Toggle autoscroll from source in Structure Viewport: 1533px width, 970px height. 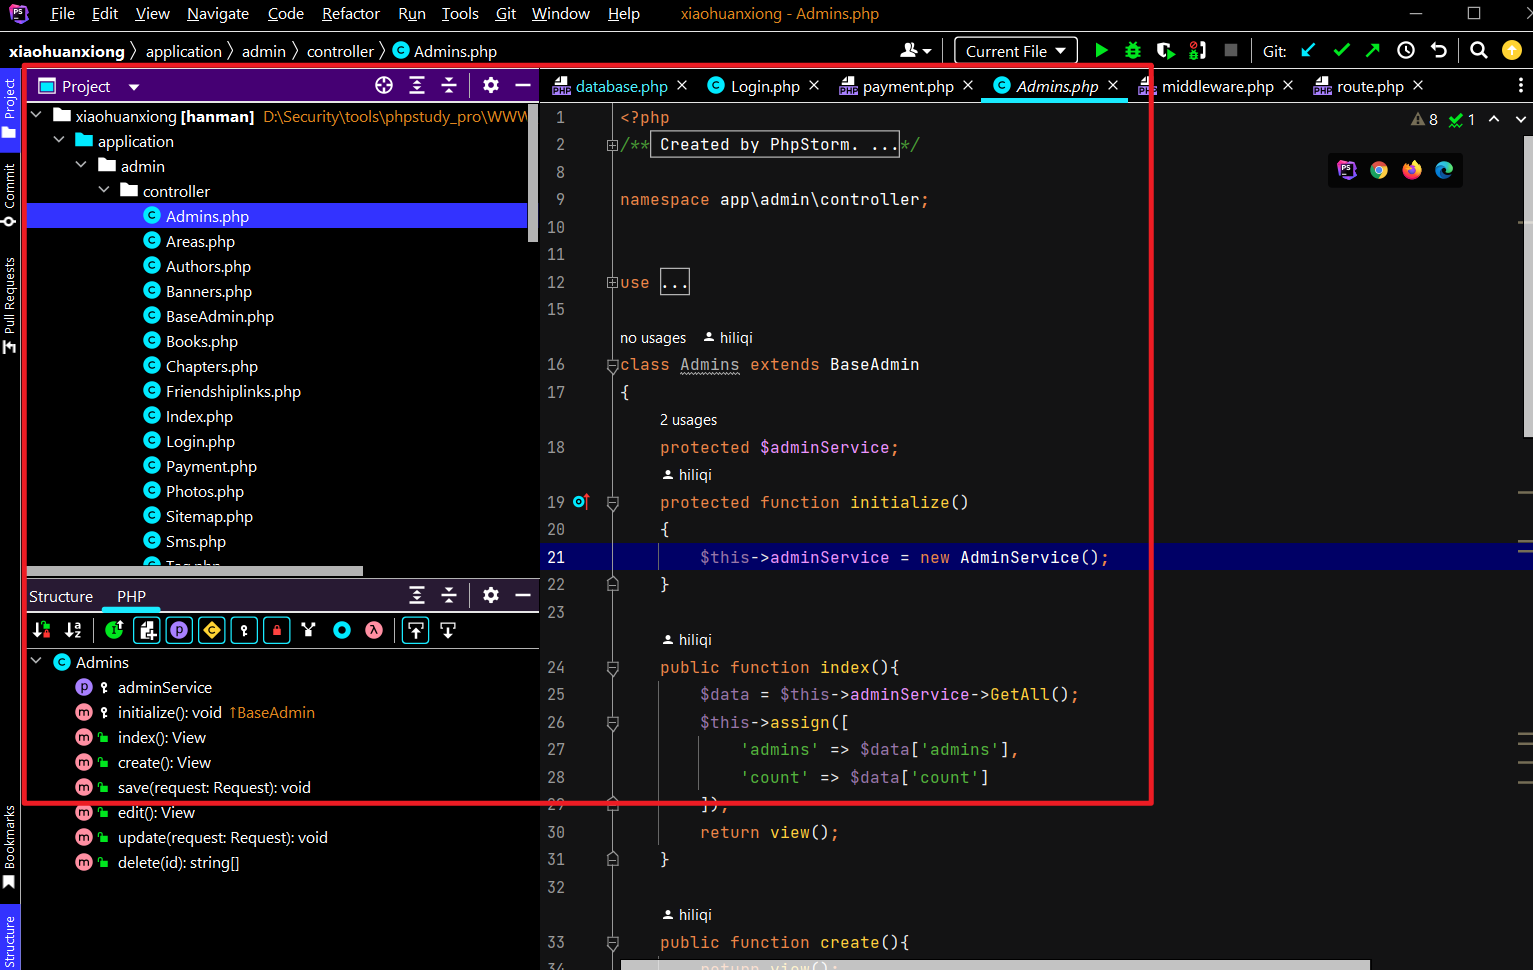coord(448,630)
